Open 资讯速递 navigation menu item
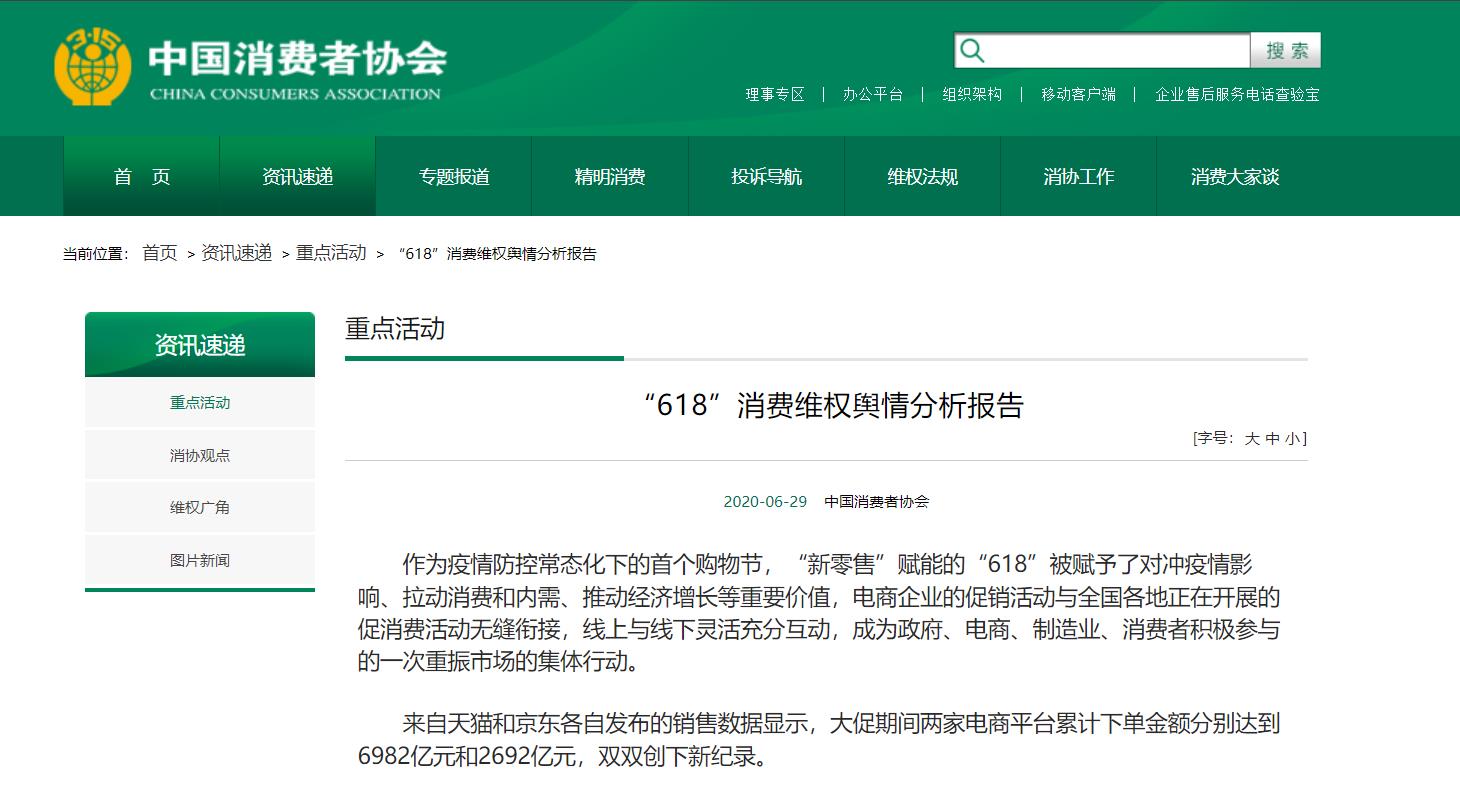Viewport: 1460px width, 789px height. [297, 177]
